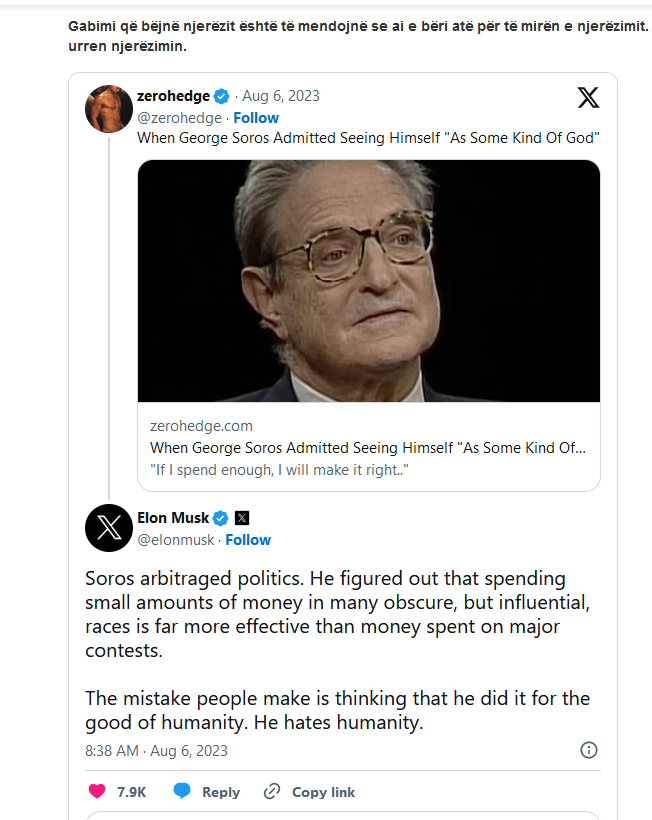The height and width of the screenshot is (820, 652).
Task: Open the @zerohedge handle link
Action: pyautogui.click(x=178, y=118)
